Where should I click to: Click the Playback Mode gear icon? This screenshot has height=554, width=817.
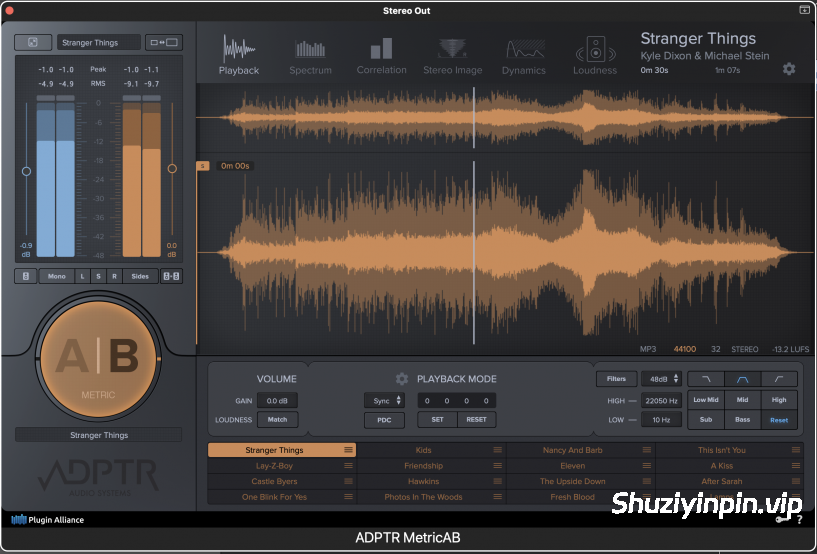pos(401,379)
